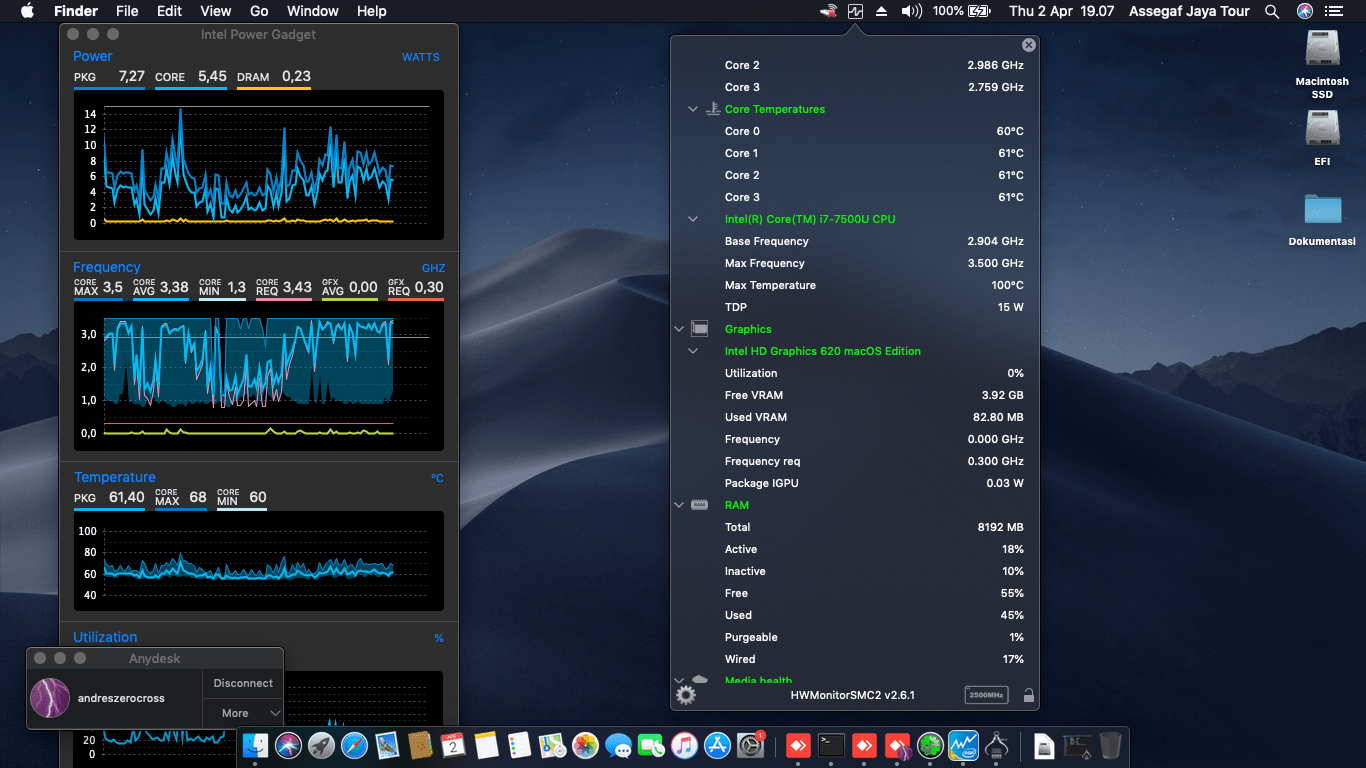Click the Thu 2 Apr 19.07 clock
Image resolution: width=1366 pixels, height=768 pixels.
click(x=1062, y=11)
